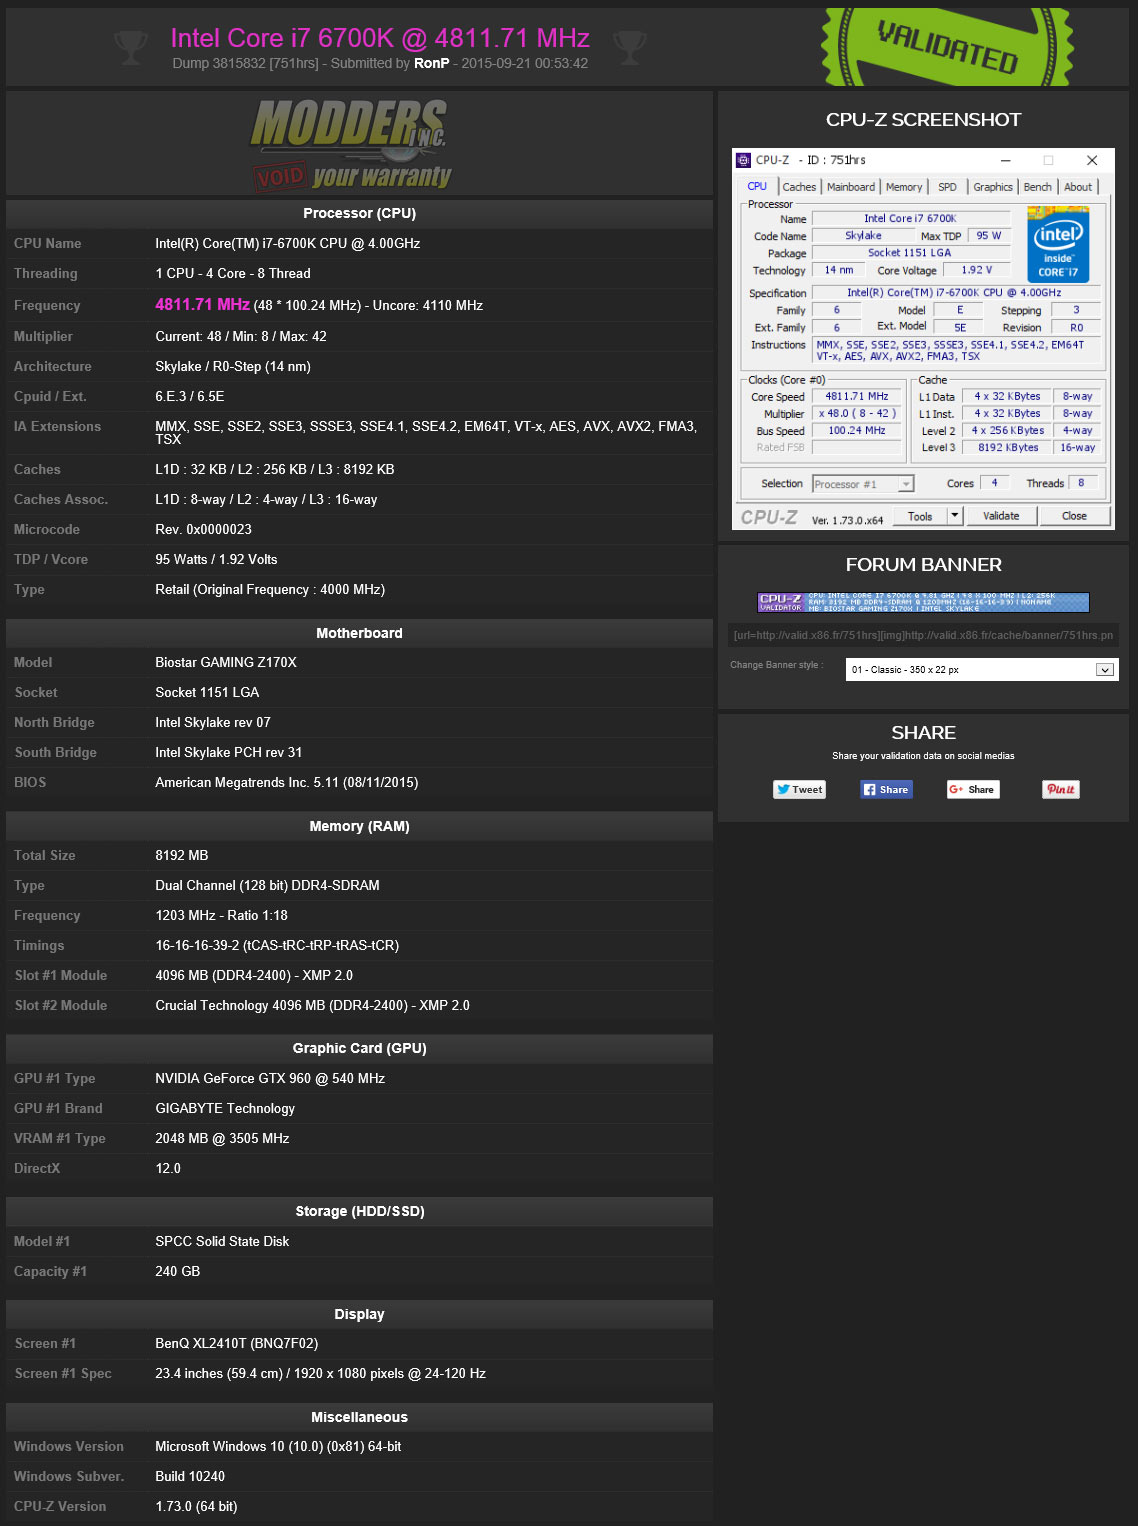Click the 'Socket 1151 LGA' motherboard value
The width and height of the screenshot is (1138, 1526).
tap(207, 692)
